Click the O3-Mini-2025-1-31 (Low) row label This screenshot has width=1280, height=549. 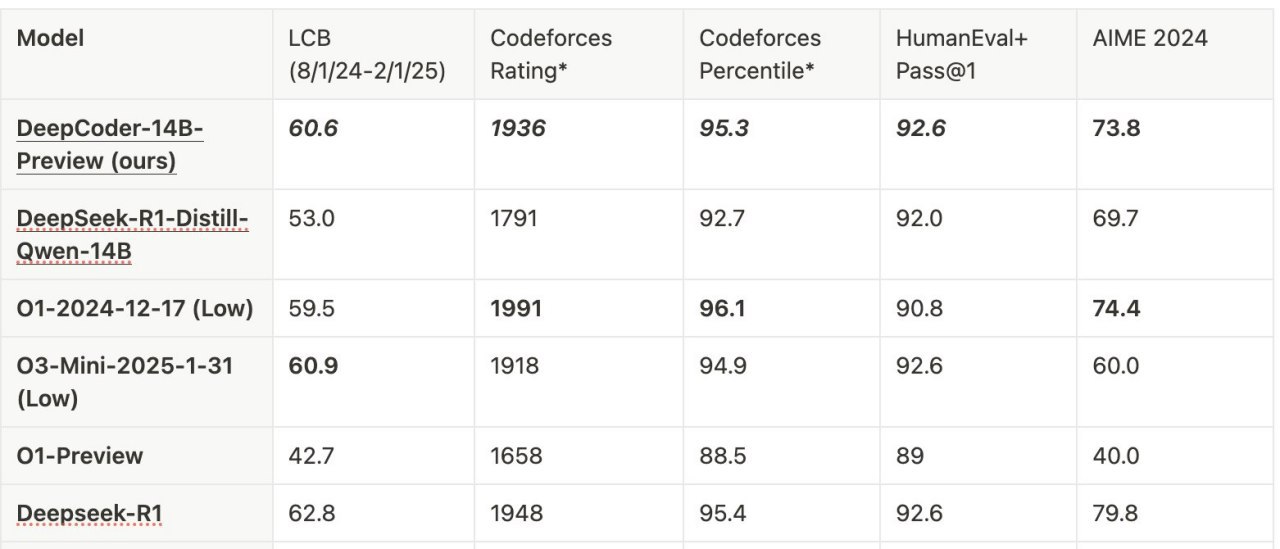(x=124, y=381)
